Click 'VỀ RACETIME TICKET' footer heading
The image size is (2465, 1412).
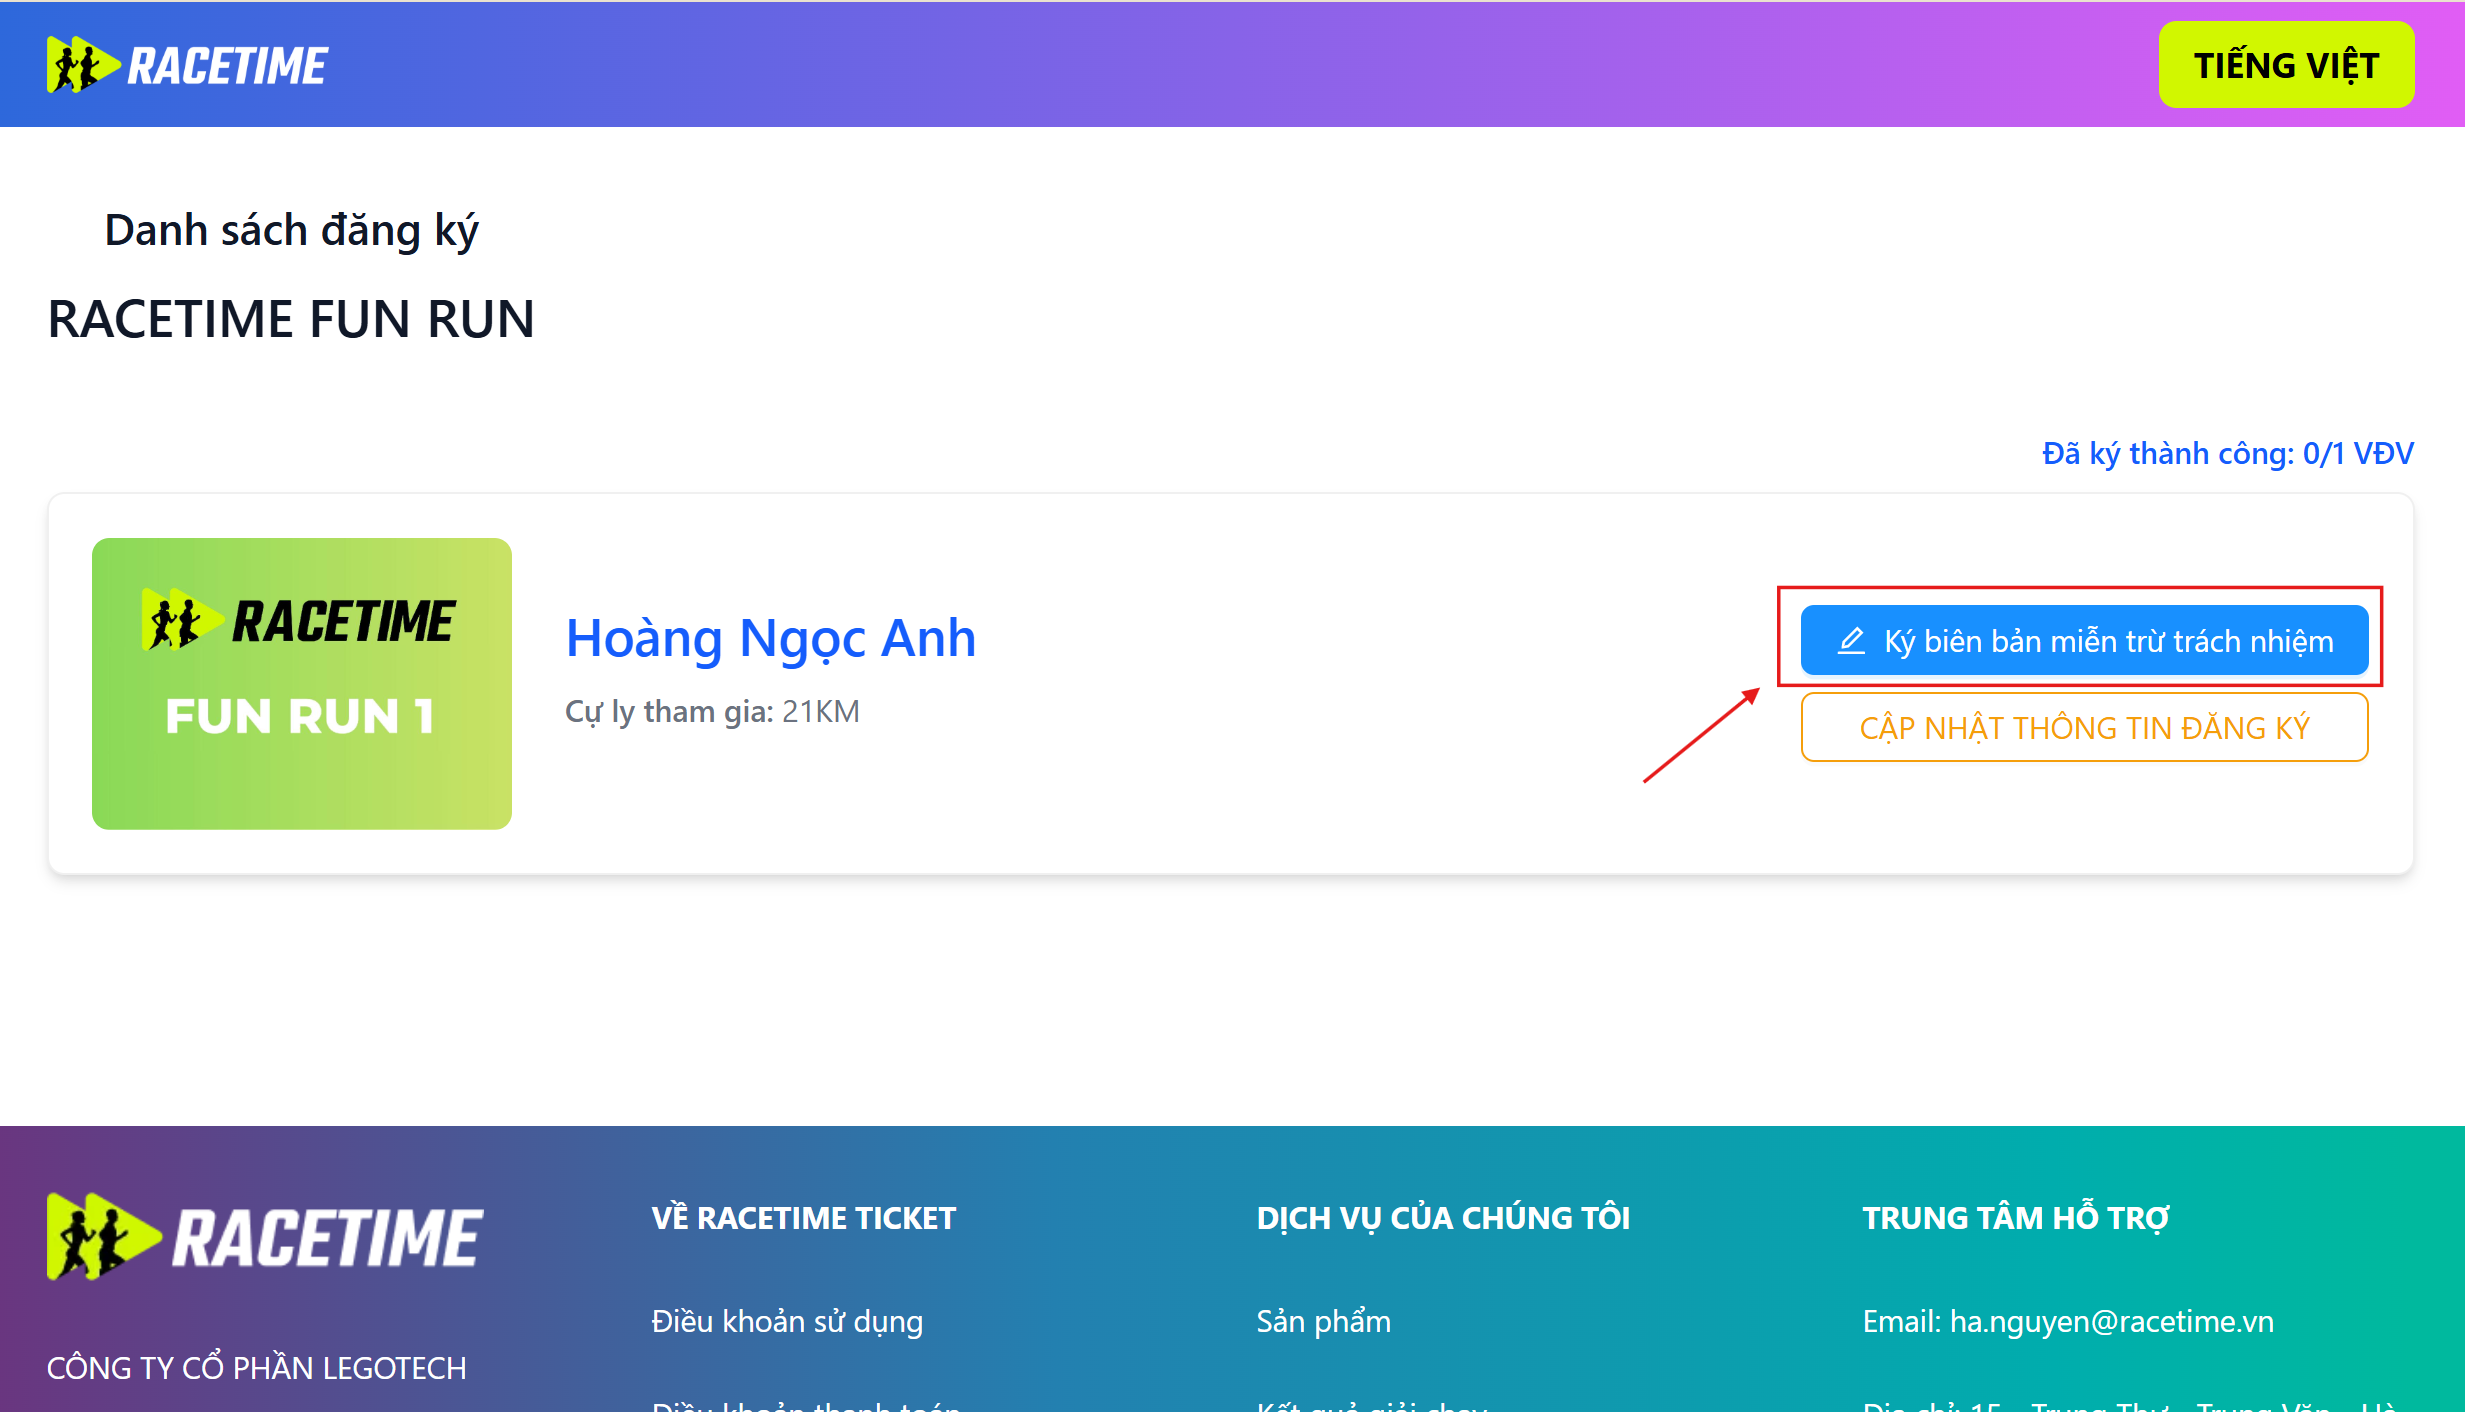(x=804, y=1218)
